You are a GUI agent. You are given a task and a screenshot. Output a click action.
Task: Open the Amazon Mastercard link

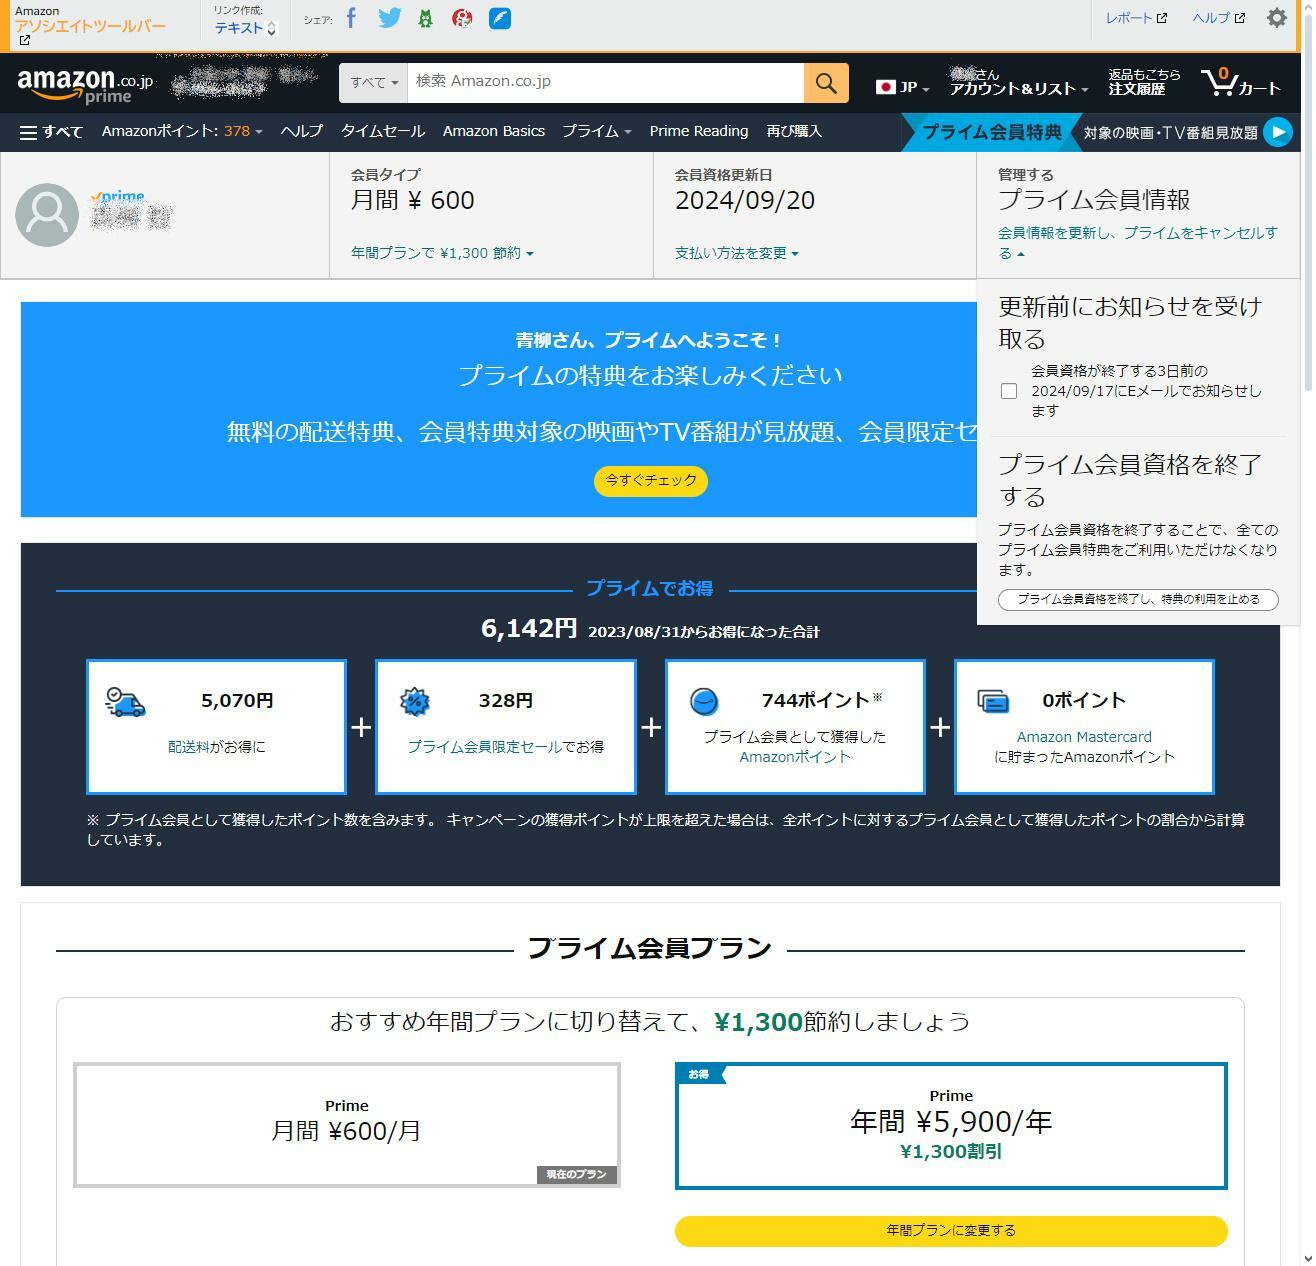[x=1084, y=737]
